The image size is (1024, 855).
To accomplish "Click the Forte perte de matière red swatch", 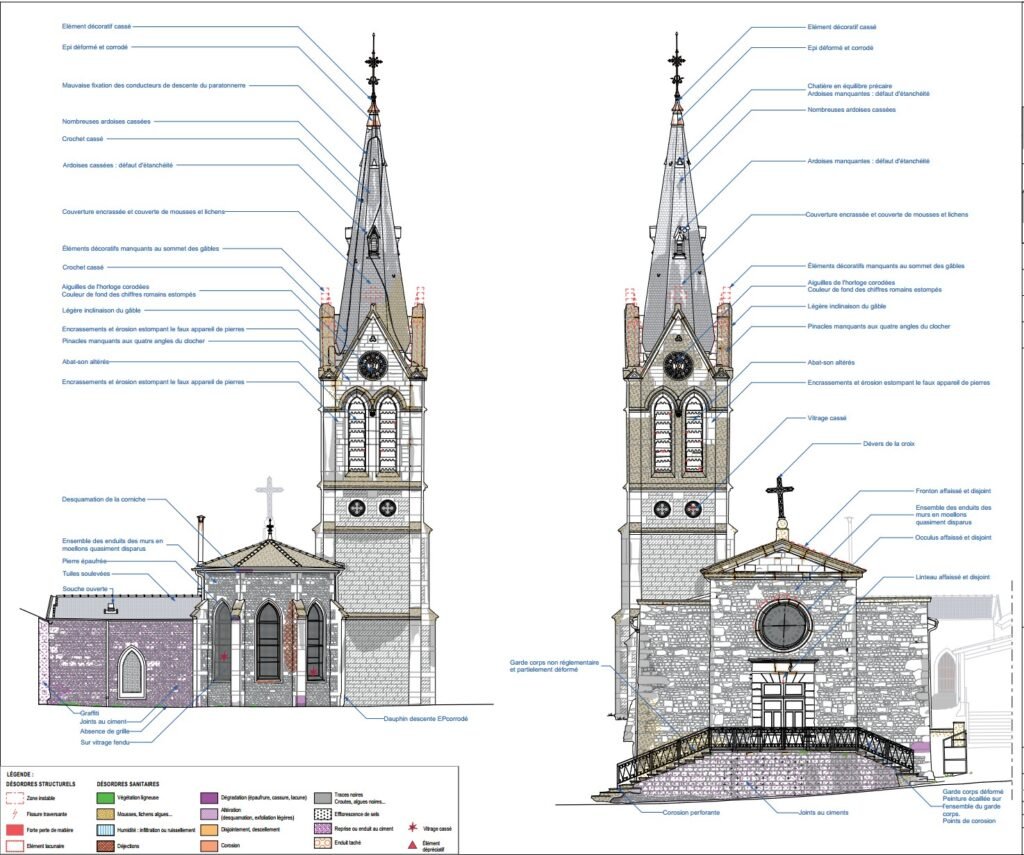I will (x=14, y=830).
